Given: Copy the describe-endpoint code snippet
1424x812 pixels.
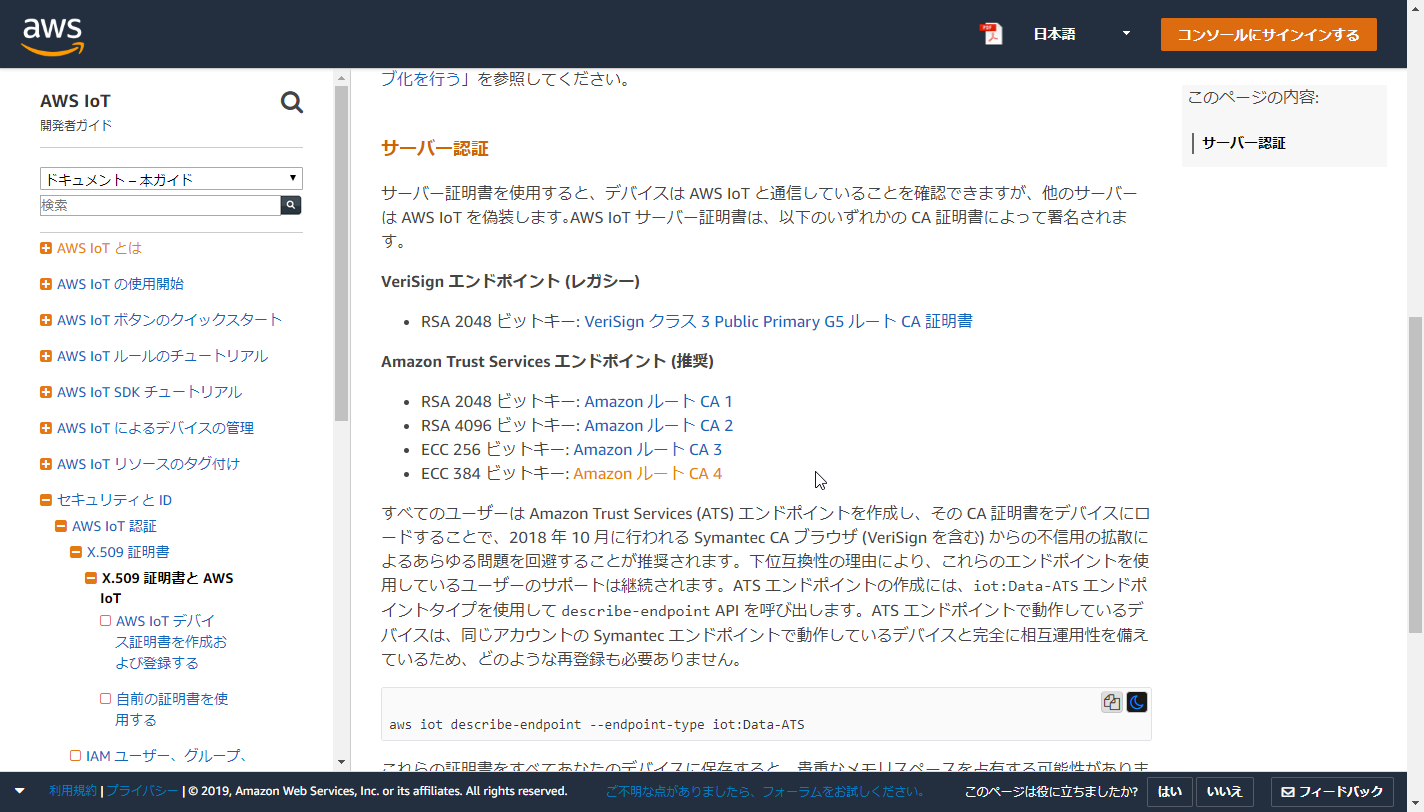Looking at the screenshot, I should (x=1111, y=701).
